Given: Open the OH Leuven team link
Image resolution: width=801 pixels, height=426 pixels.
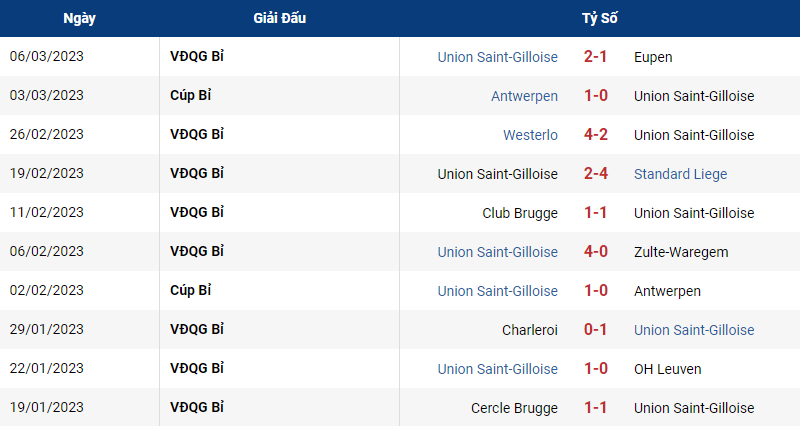Looking at the screenshot, I should tap(667, 369).
